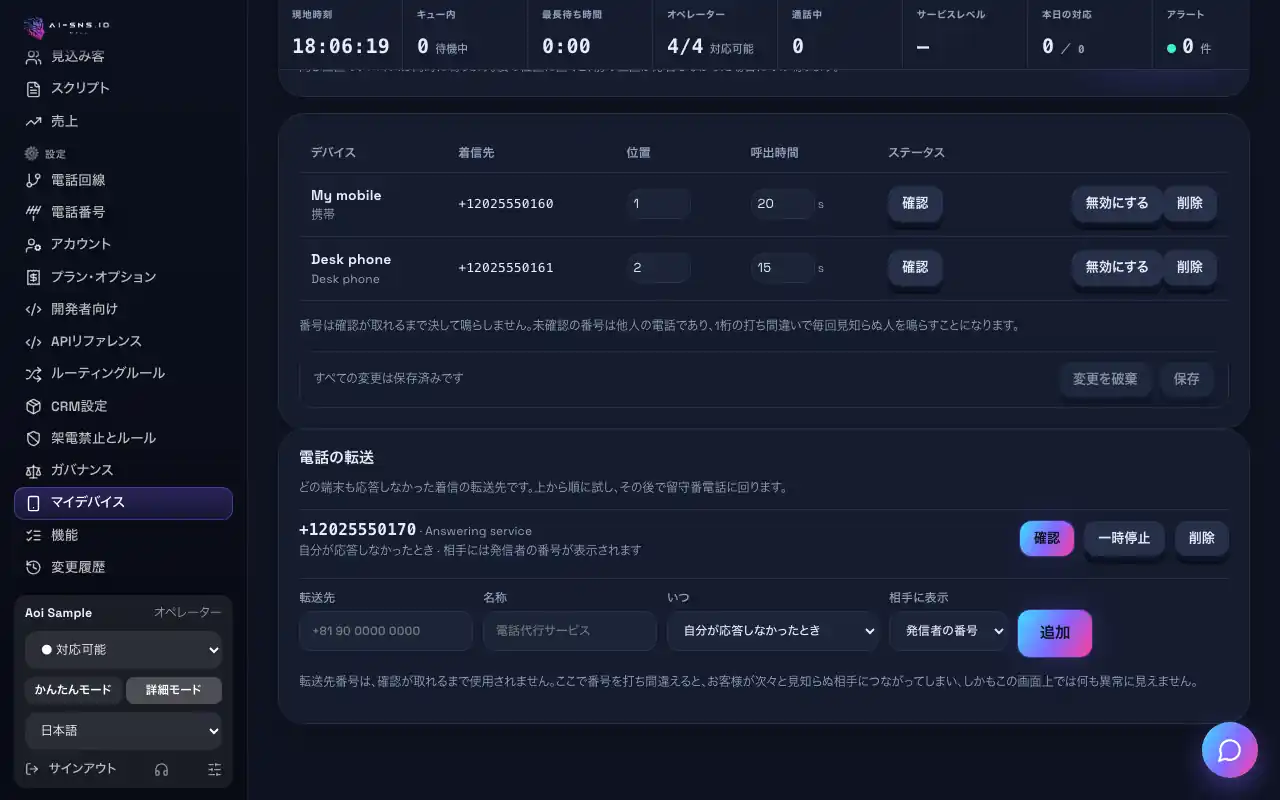
Task: Open the chat bubble icon
Action: [1229, 750]
